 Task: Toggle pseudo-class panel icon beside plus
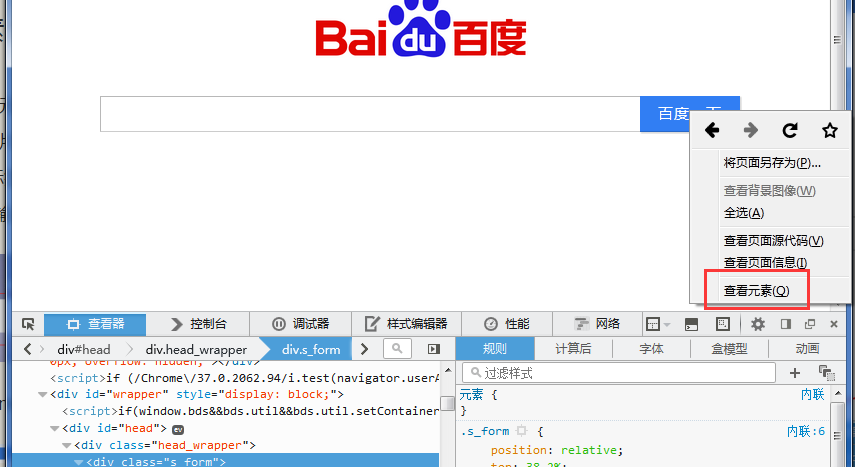[827, 373]
